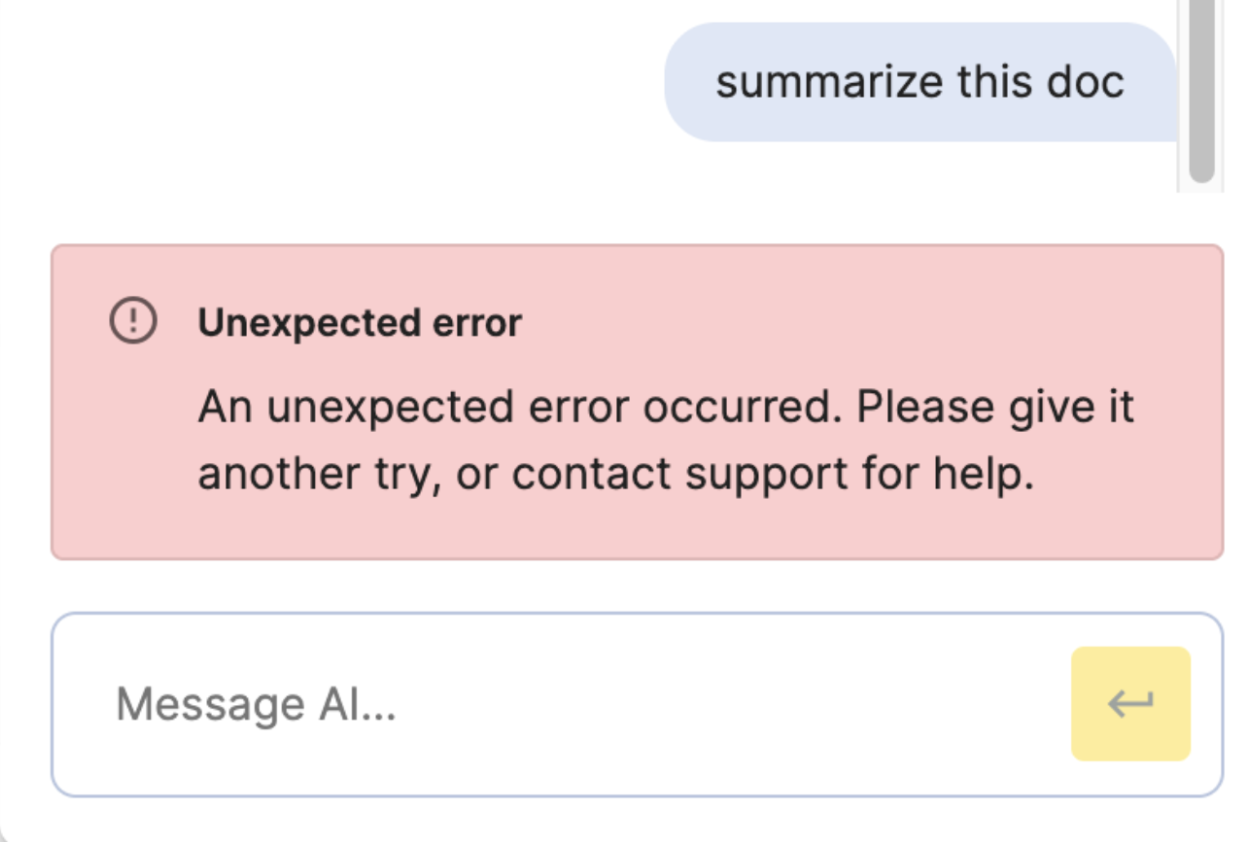Click the bold word "error" in the alert title
This screenshot has height=842, width=1260.
click(476, 323)
